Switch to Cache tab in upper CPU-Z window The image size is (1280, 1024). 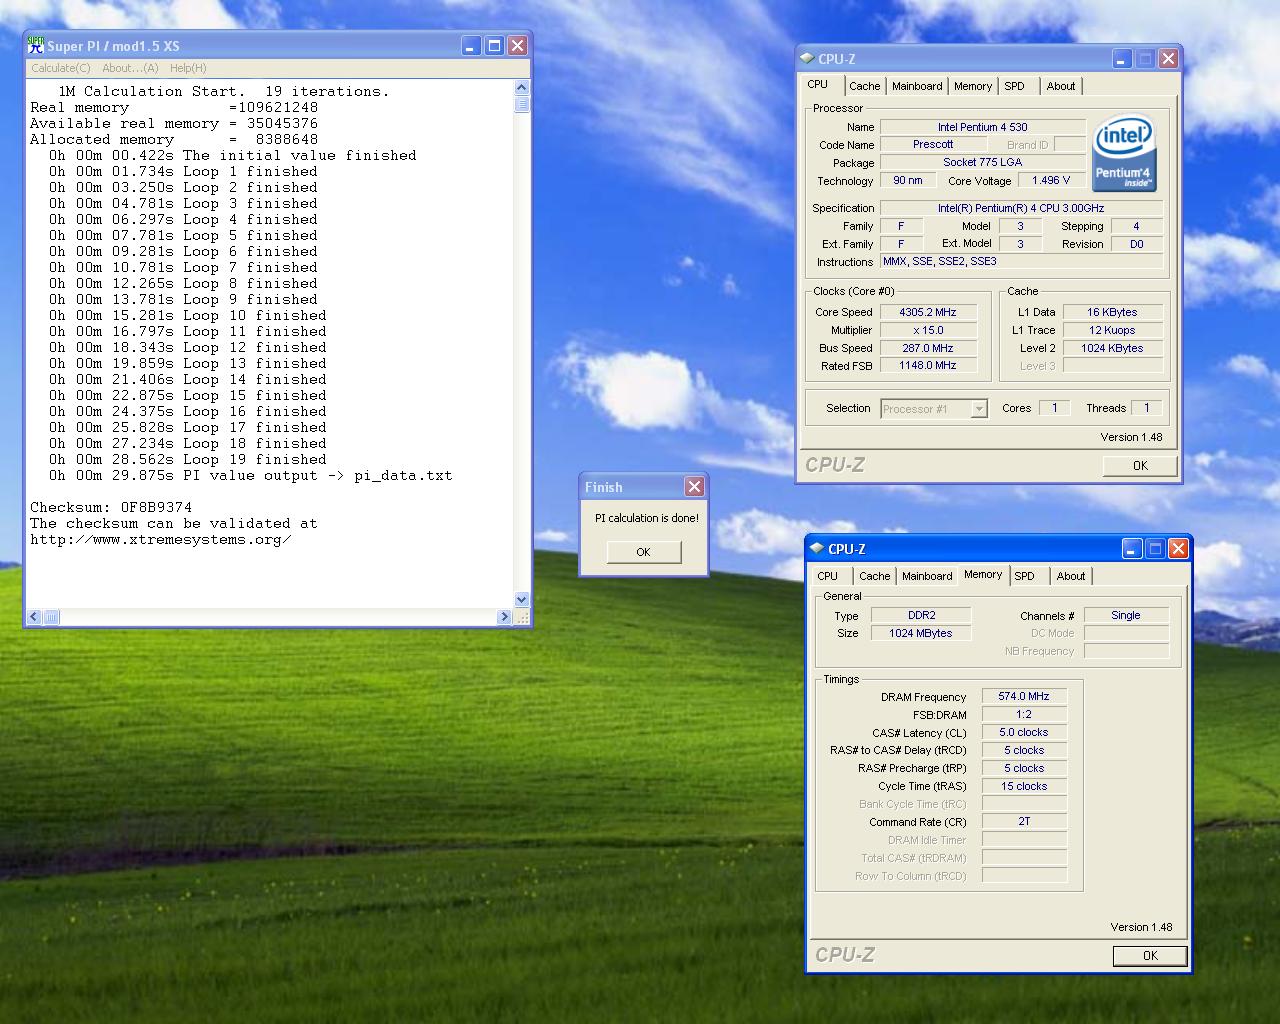(x=865, y=86)
